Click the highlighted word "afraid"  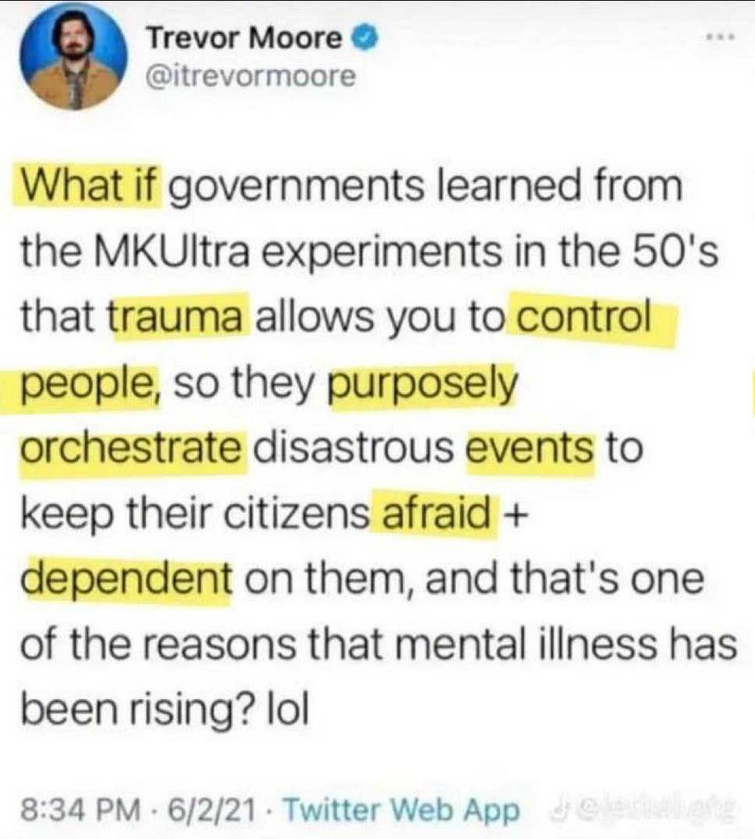(x=435, y=514)
